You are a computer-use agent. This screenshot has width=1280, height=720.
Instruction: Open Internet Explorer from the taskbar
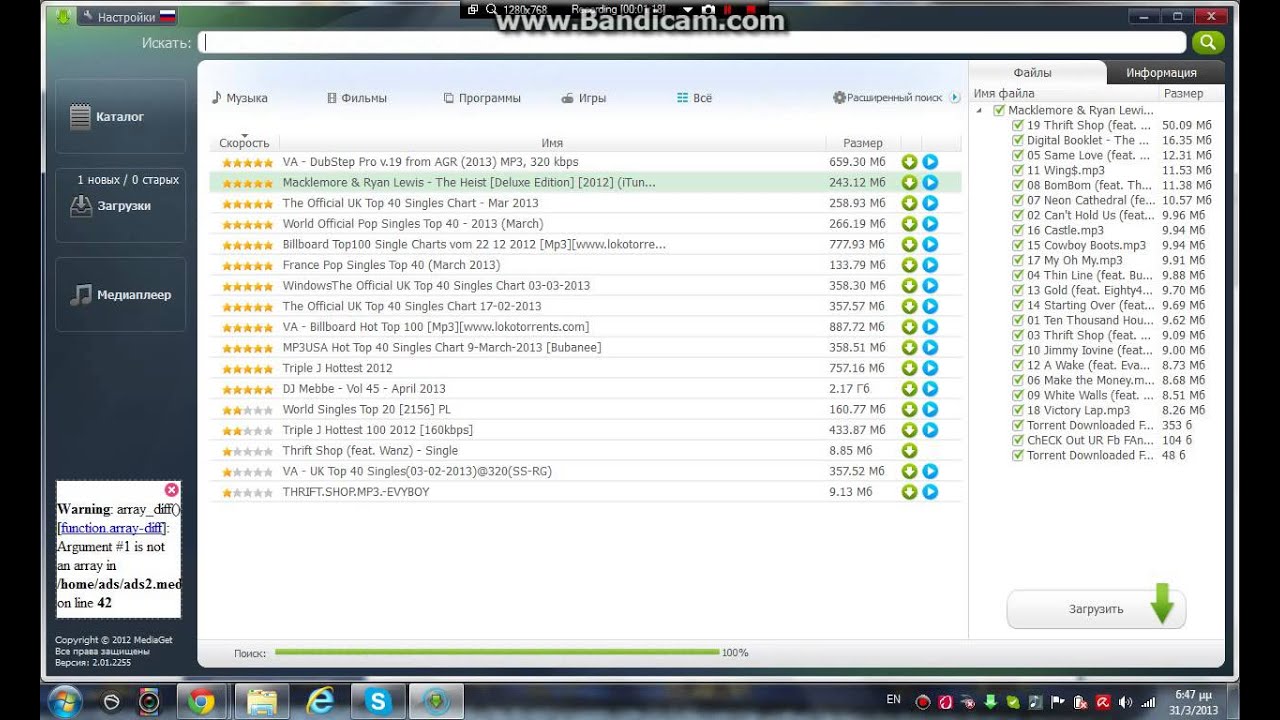(320, 702)
